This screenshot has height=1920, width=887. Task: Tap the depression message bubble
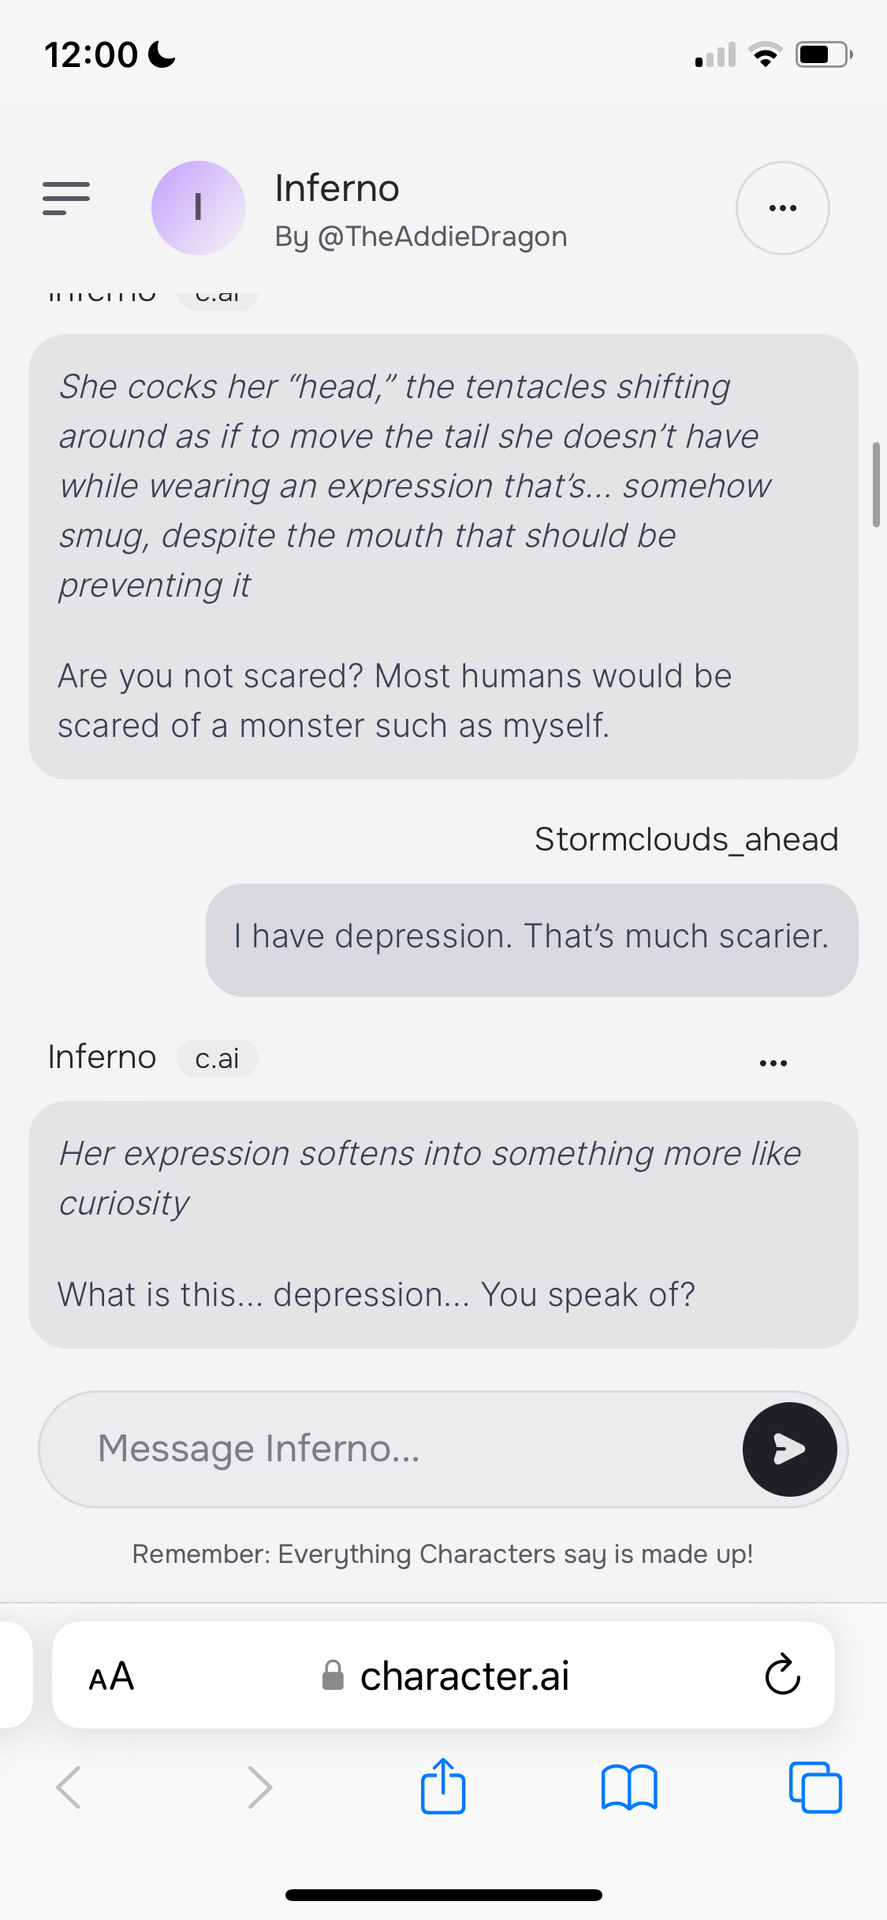[x=532, y=939]
